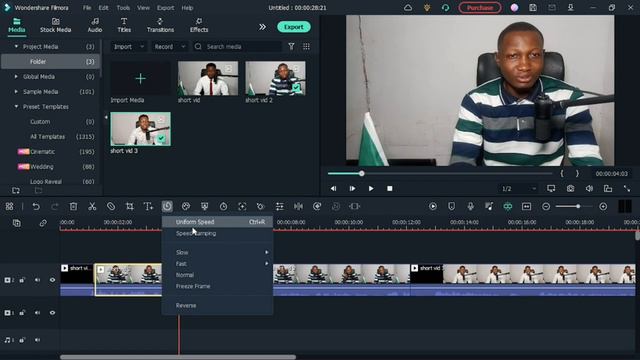
Task: Open the File menu
Action: pos(87,8)
